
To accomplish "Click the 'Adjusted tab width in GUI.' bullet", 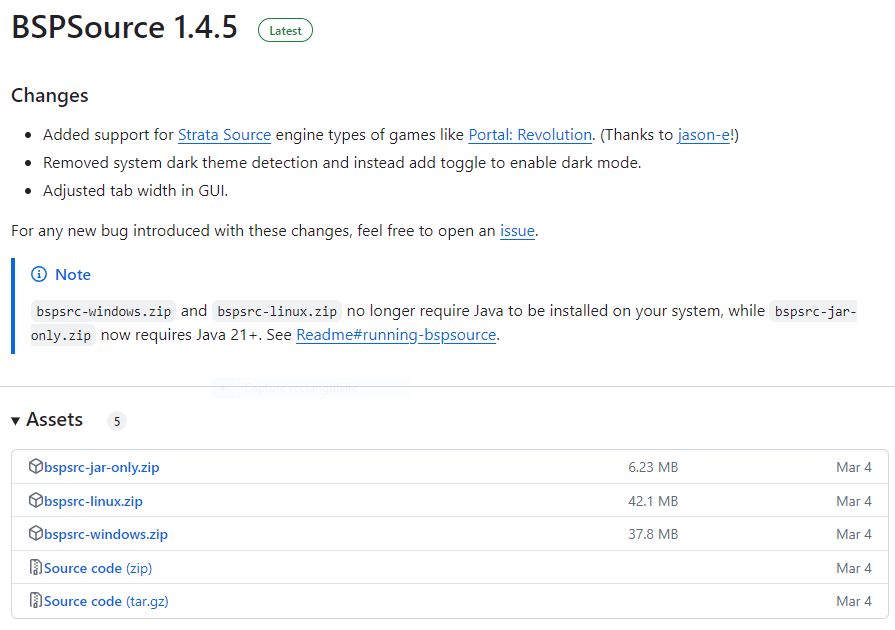I will point(135,191).
